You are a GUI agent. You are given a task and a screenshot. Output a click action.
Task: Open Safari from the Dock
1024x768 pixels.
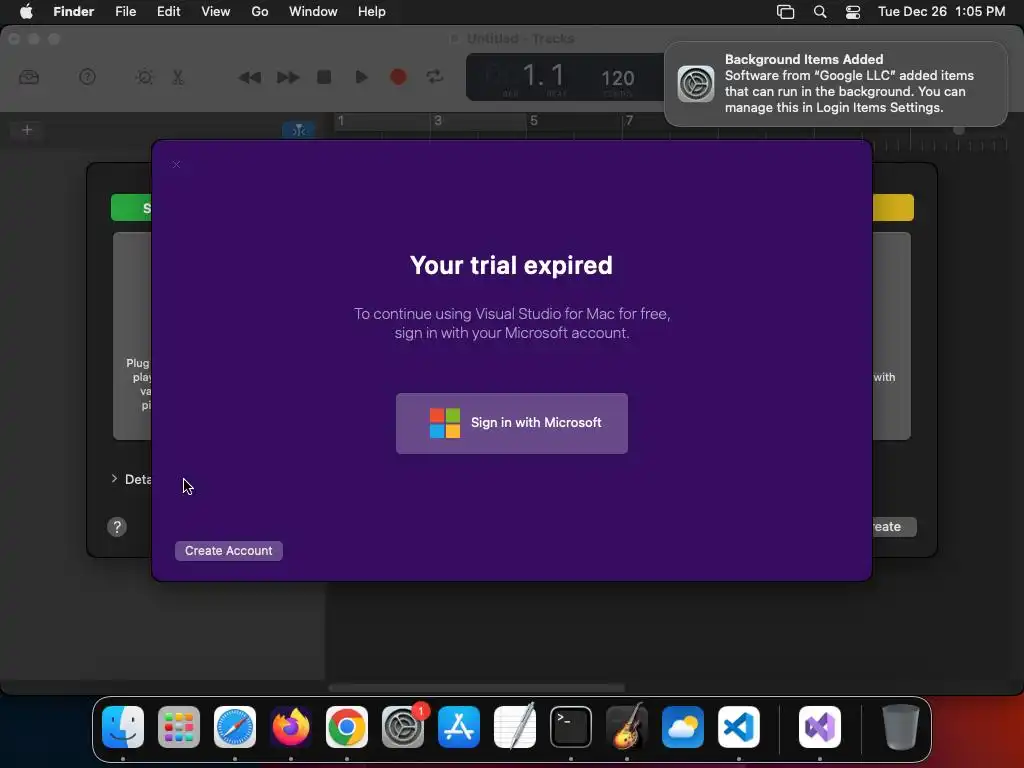coord(235,727)
